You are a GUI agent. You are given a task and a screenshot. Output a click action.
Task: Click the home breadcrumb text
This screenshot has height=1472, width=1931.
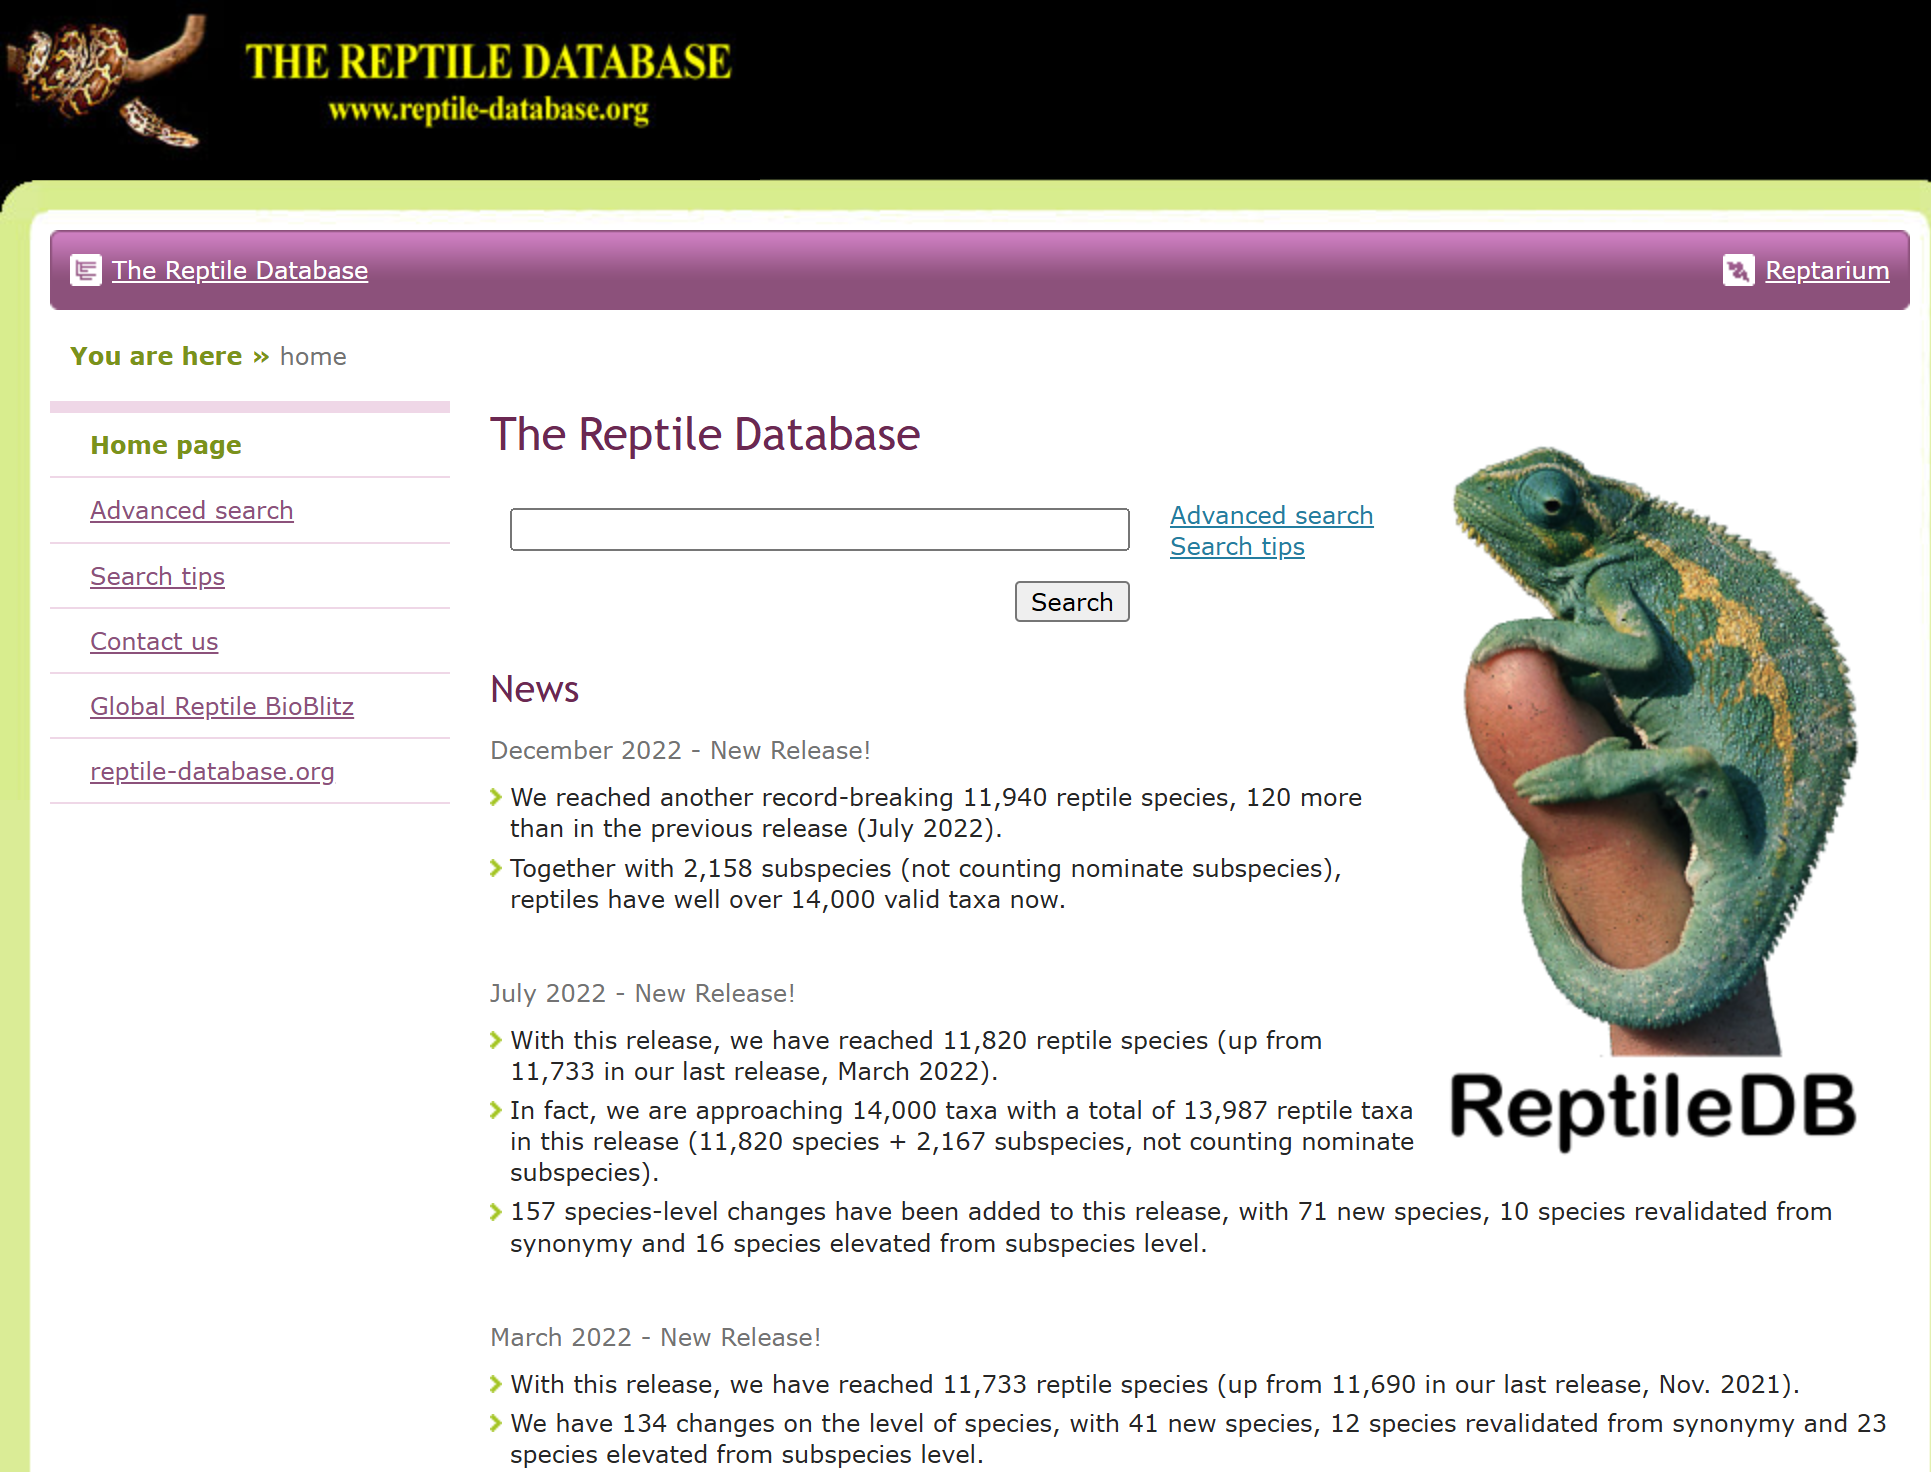(x=313, y=356)
